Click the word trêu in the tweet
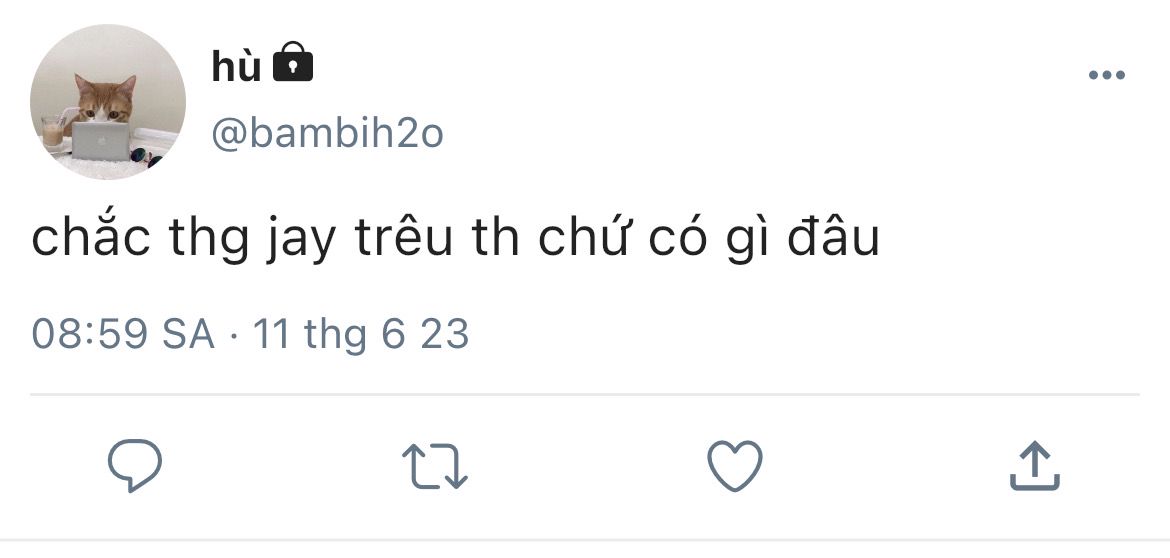 (404, 237)
